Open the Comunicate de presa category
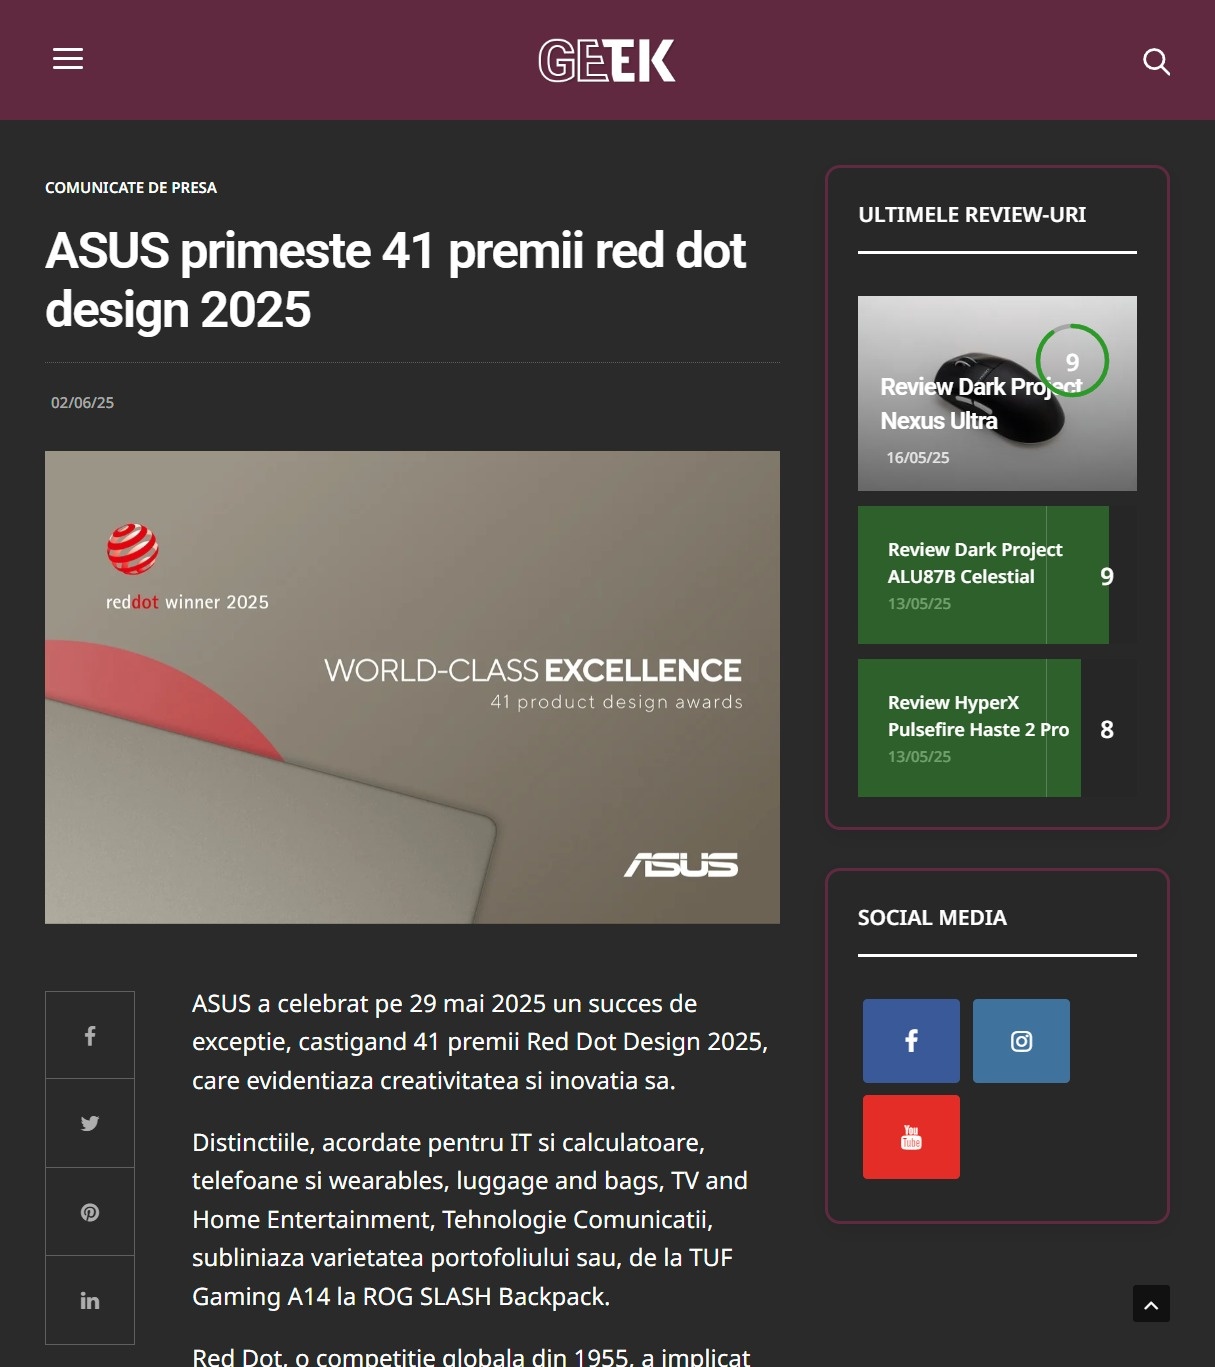 coord(131,188)
